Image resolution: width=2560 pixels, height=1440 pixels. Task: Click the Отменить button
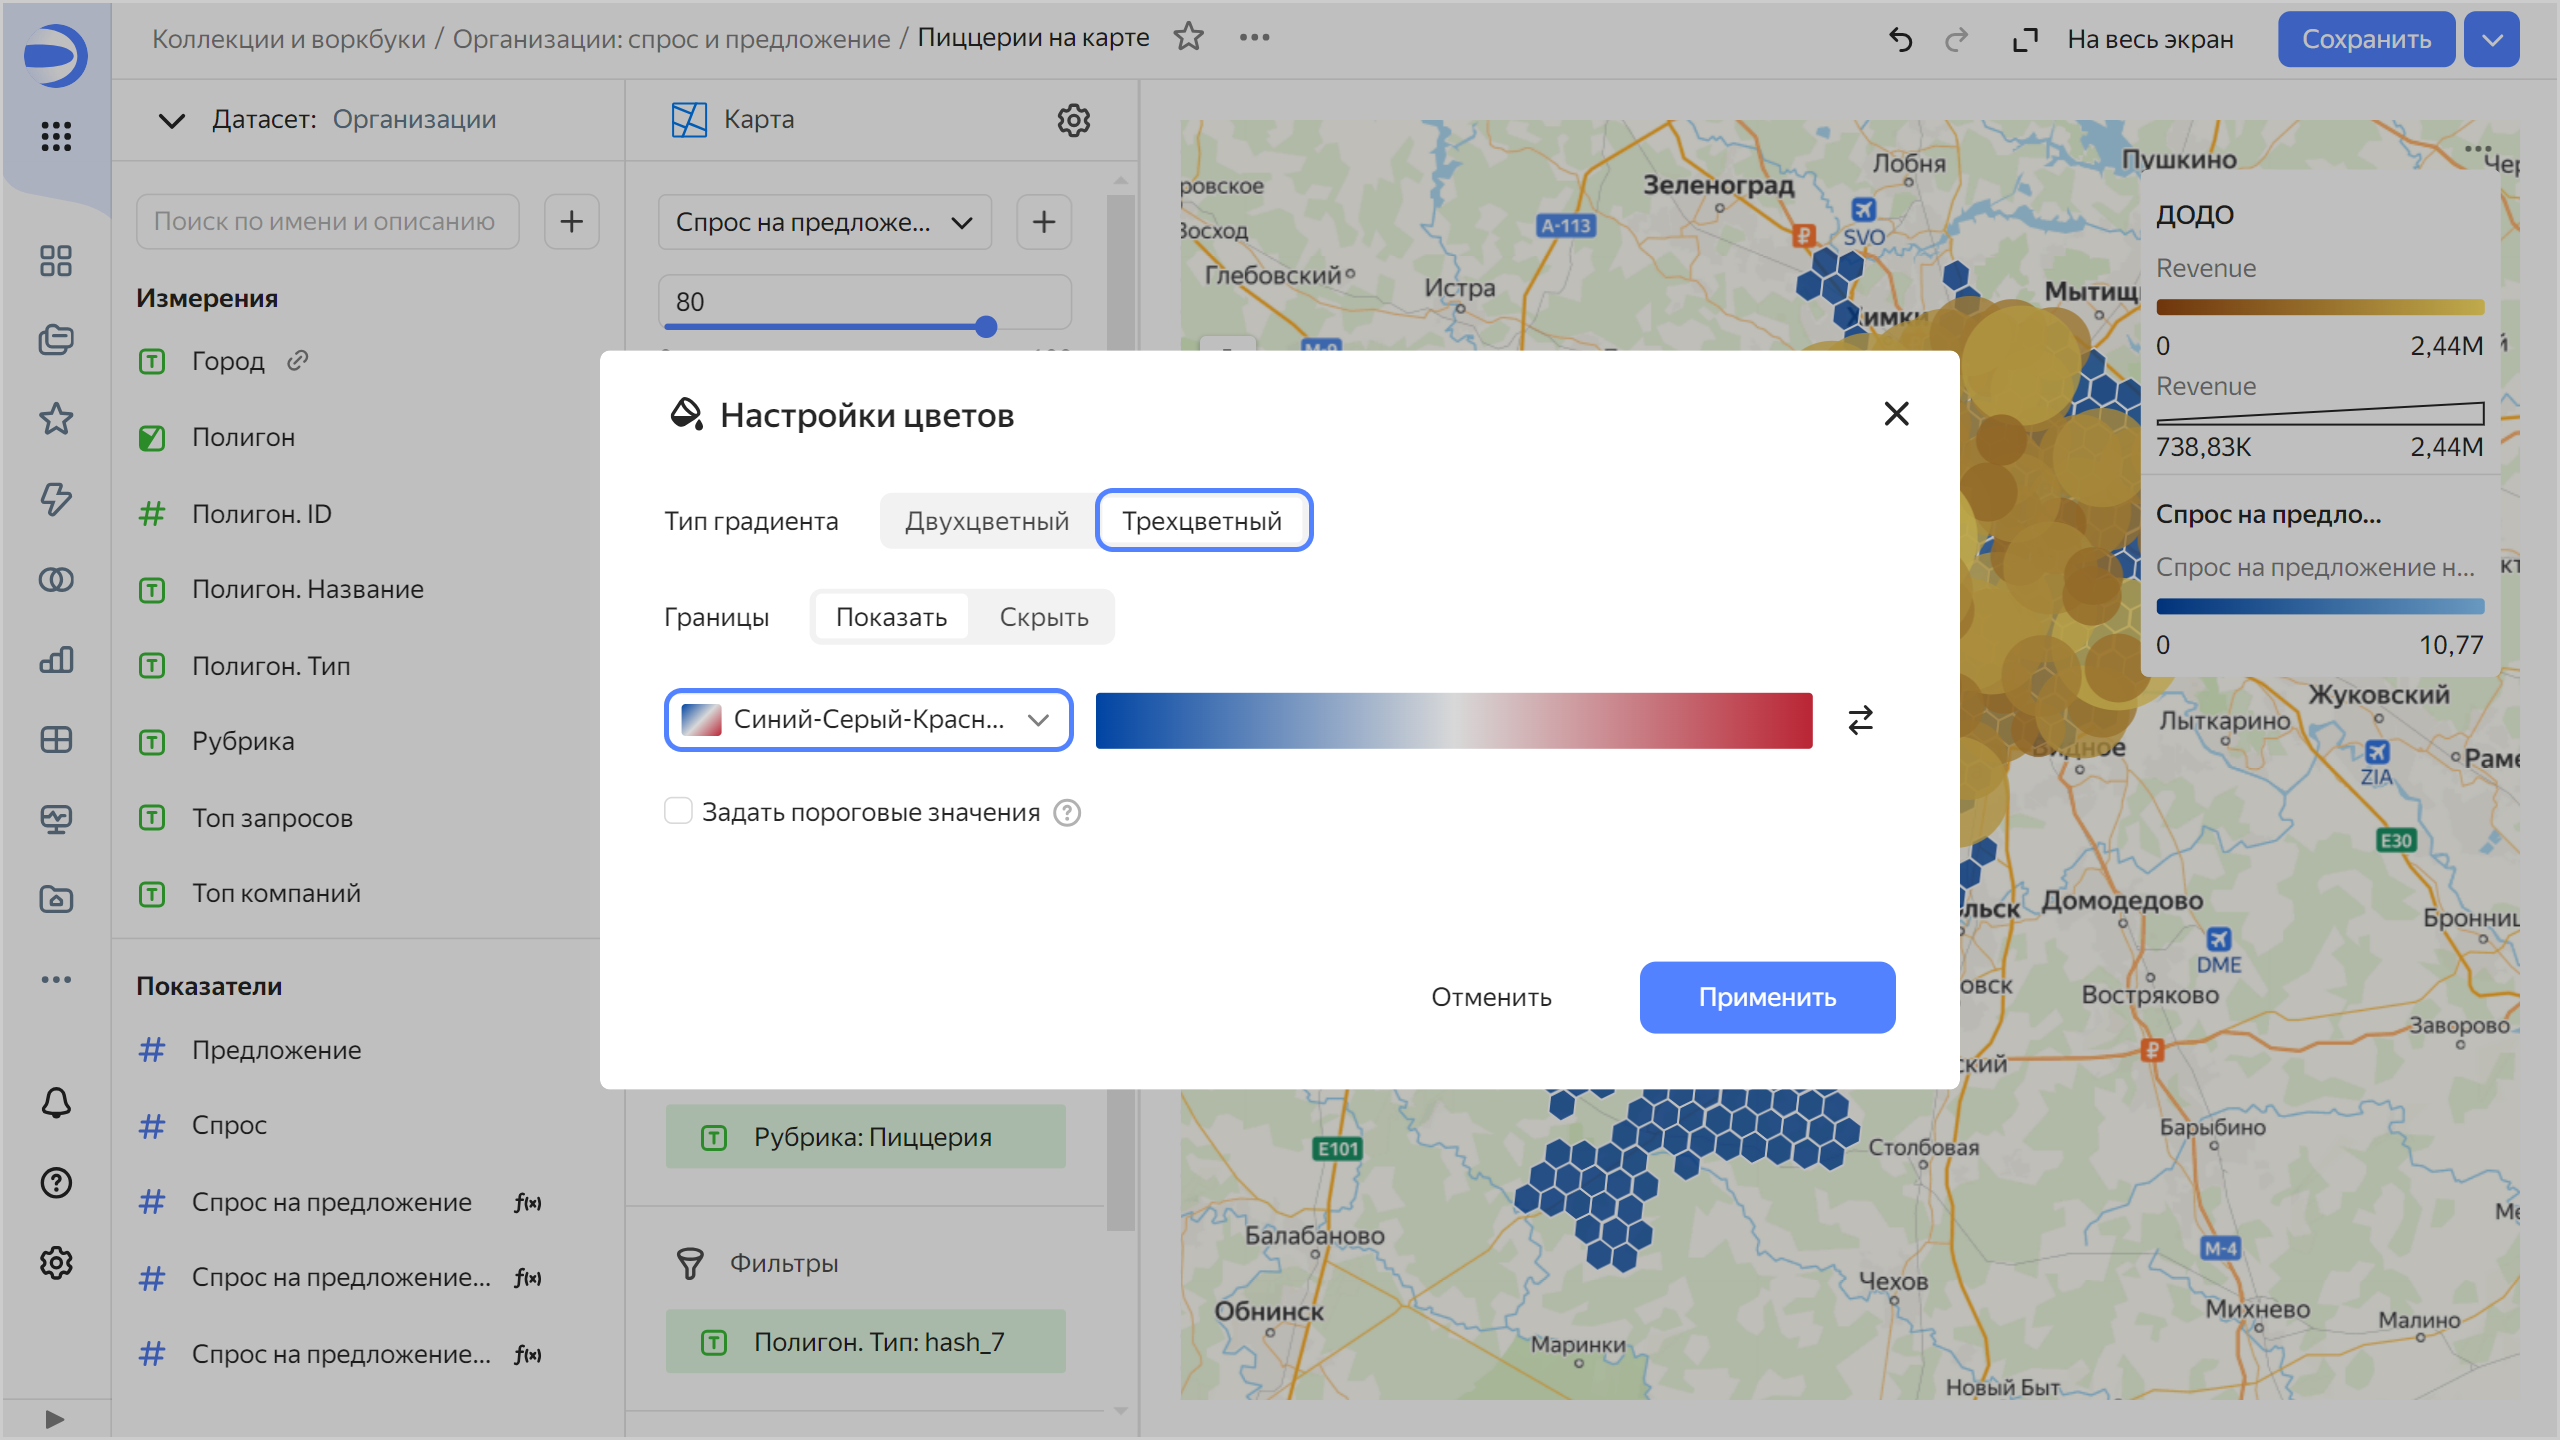(1490, 997)
